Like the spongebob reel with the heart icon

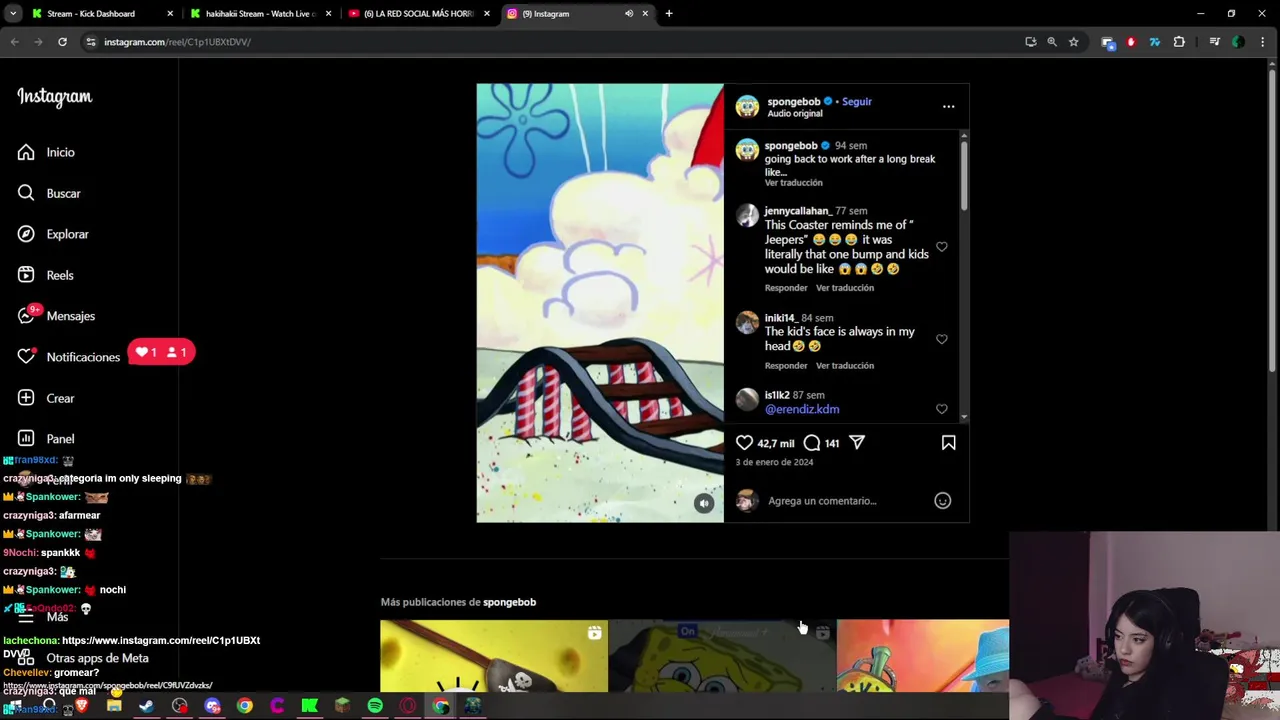744,443
